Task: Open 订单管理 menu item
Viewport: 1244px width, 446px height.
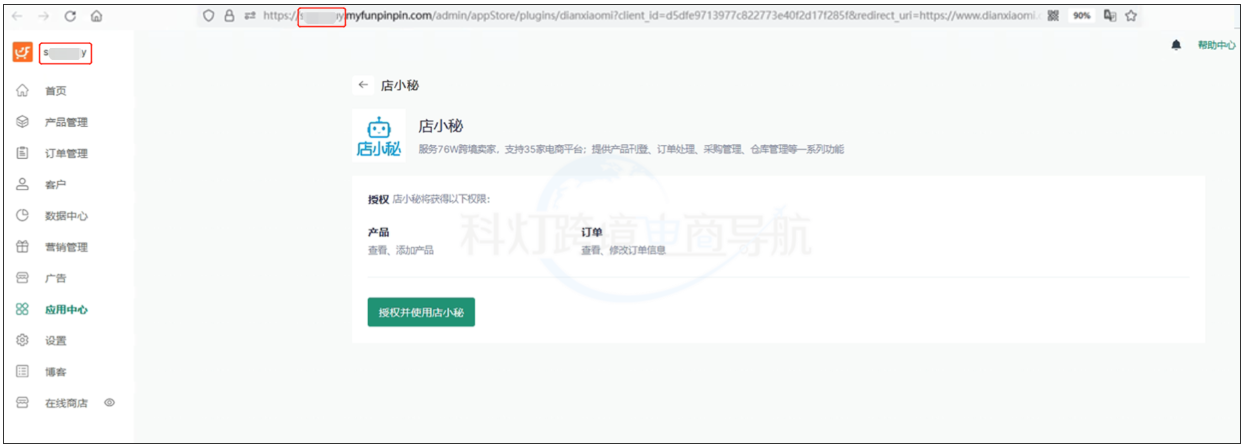Action: point(66,153)
